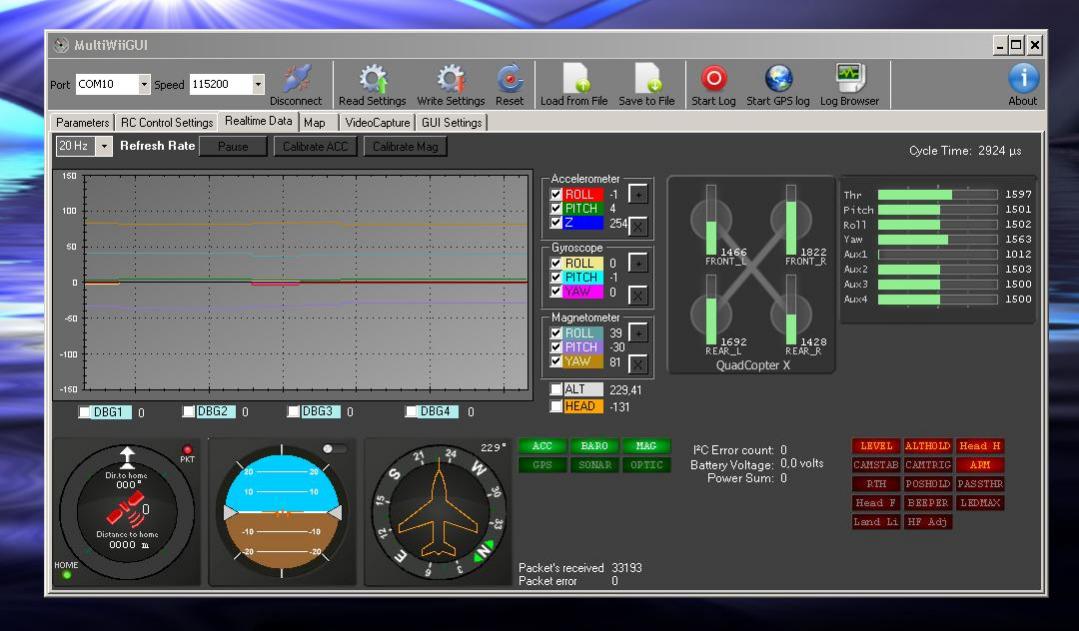Click the Pause button

coord(233,147)
